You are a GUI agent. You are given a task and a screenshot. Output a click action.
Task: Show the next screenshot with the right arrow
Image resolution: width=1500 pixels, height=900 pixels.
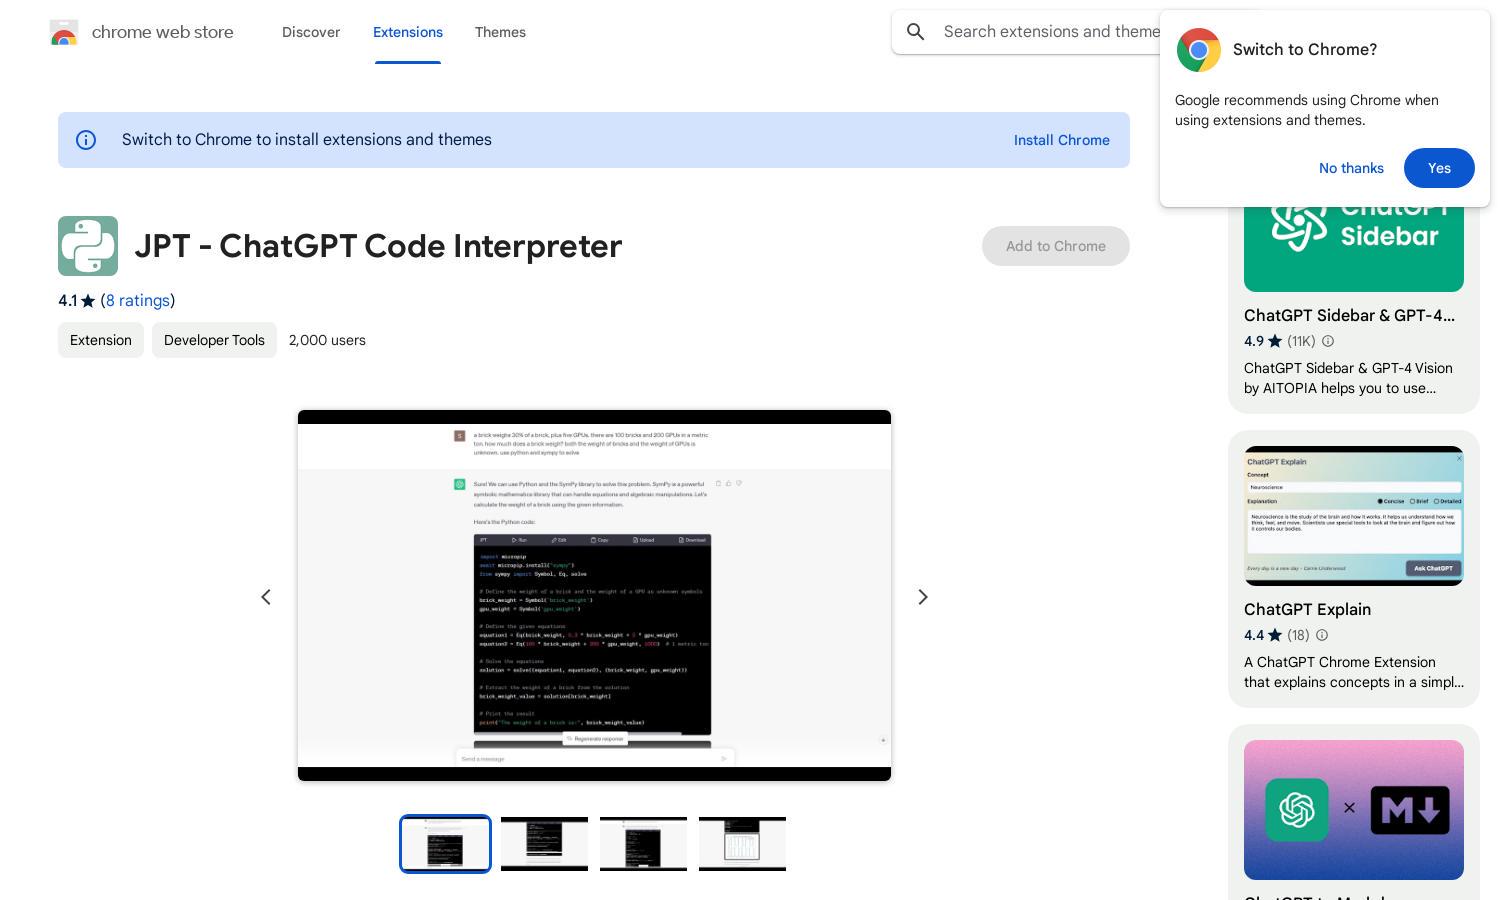click(923, 597)
